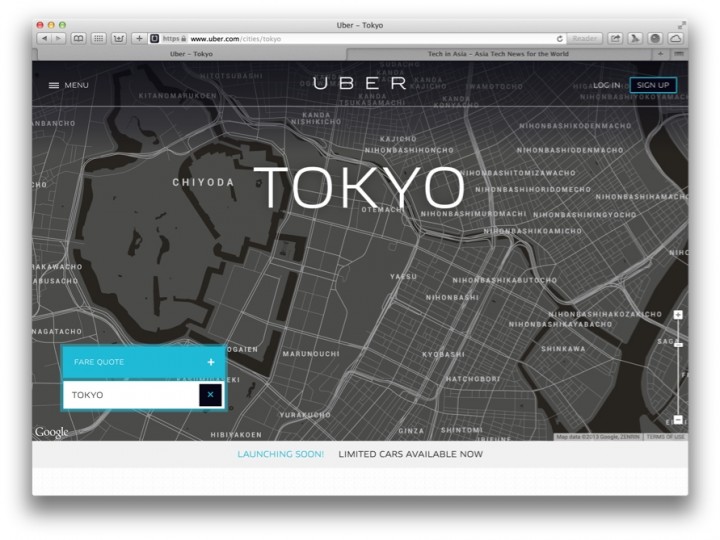Screen dimensions: 720x540
Task: Click the site favicon in address bar
Action: 155,39
